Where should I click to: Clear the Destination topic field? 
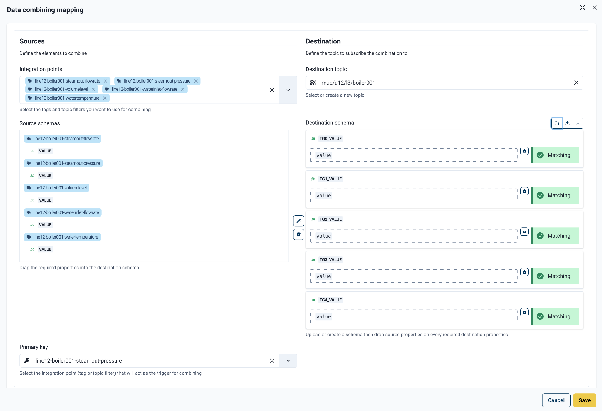point(576,84)
